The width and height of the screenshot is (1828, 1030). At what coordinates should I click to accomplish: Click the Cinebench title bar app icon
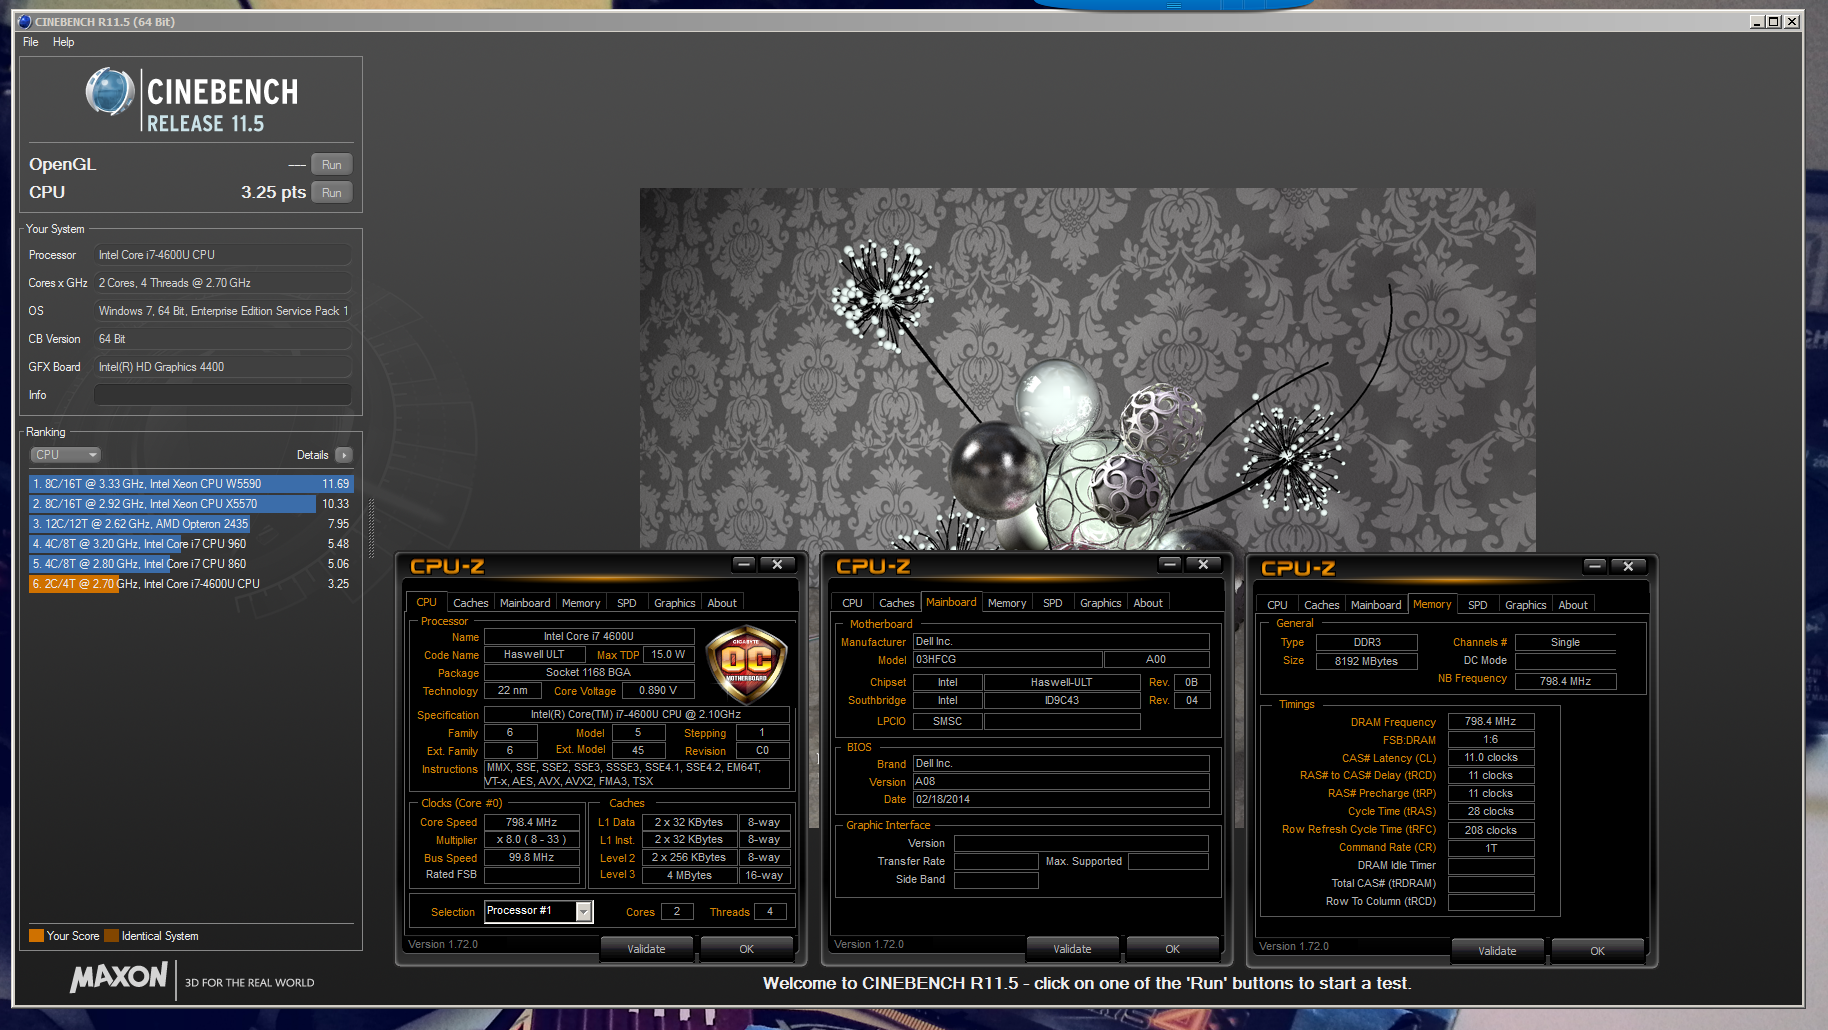click(25, 21)
